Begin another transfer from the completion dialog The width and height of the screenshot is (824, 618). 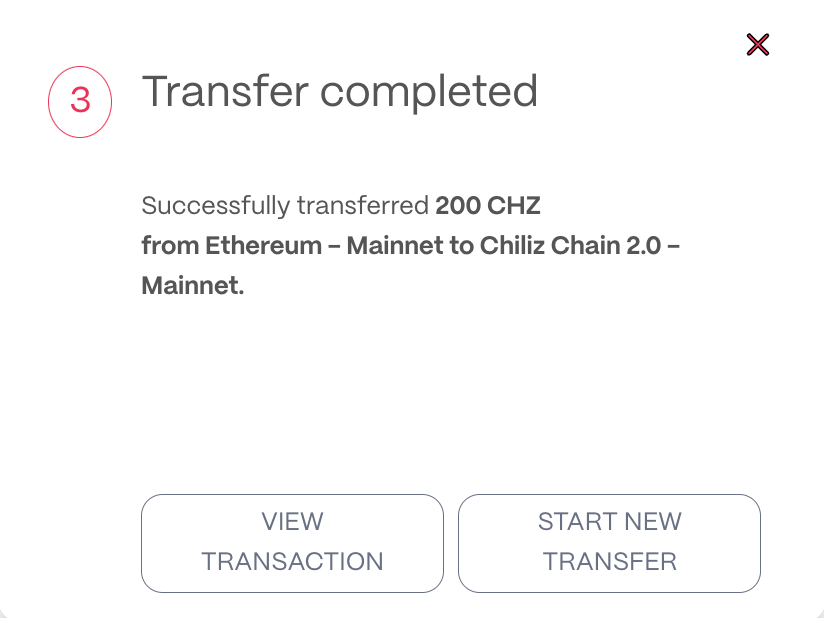click(609, 542)
